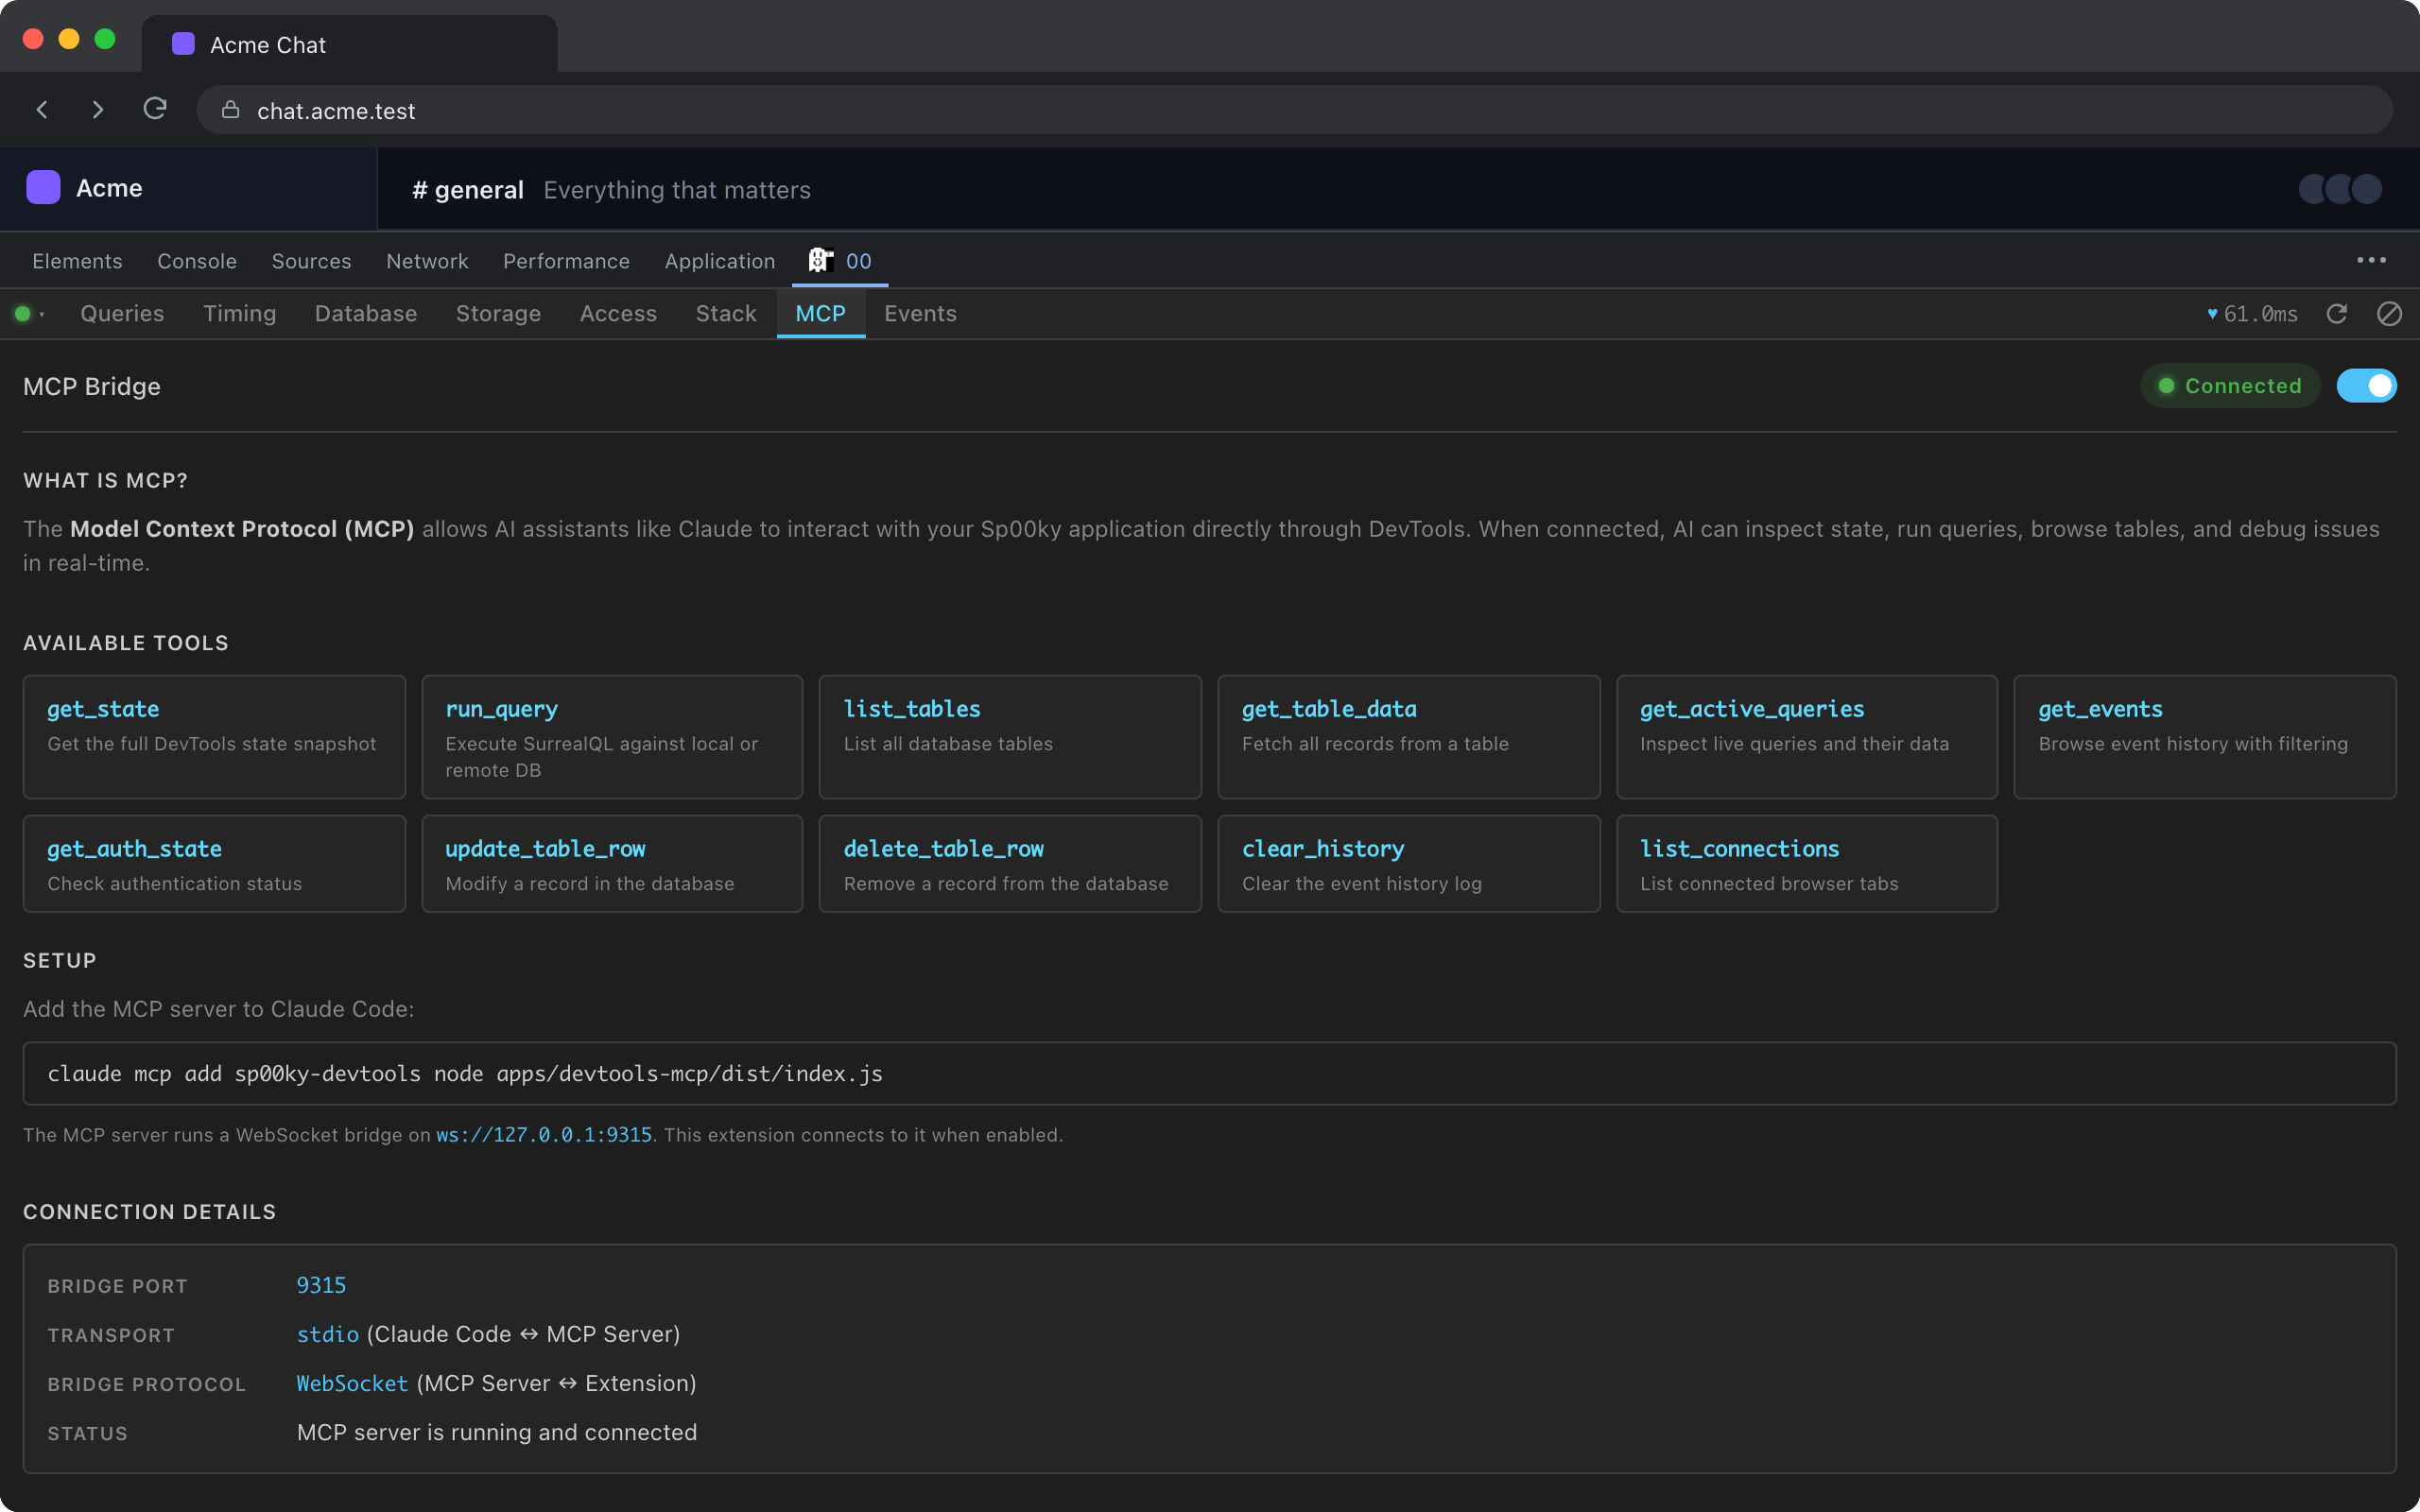Screen dimensions: 2420x1512
Task: Select the Queries sub-tab
Action: pyautogui.click(x=122, y=314)
